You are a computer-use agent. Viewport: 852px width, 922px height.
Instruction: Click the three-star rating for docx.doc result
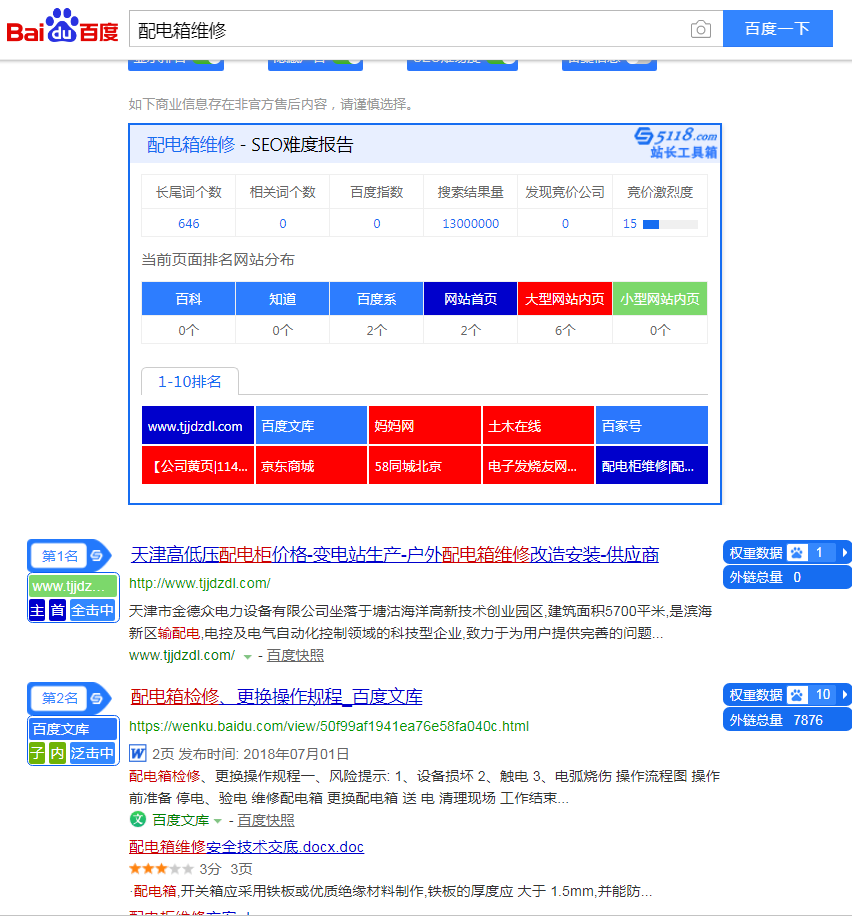coord(161,868)
